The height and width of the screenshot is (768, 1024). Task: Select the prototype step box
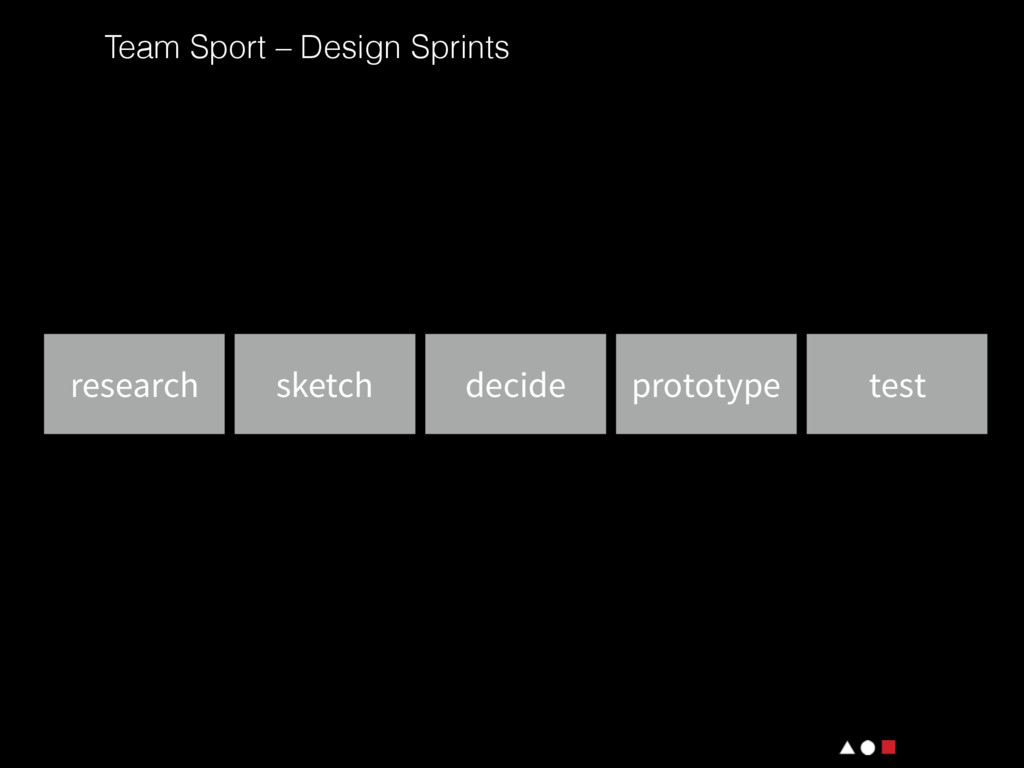point(706,384)
